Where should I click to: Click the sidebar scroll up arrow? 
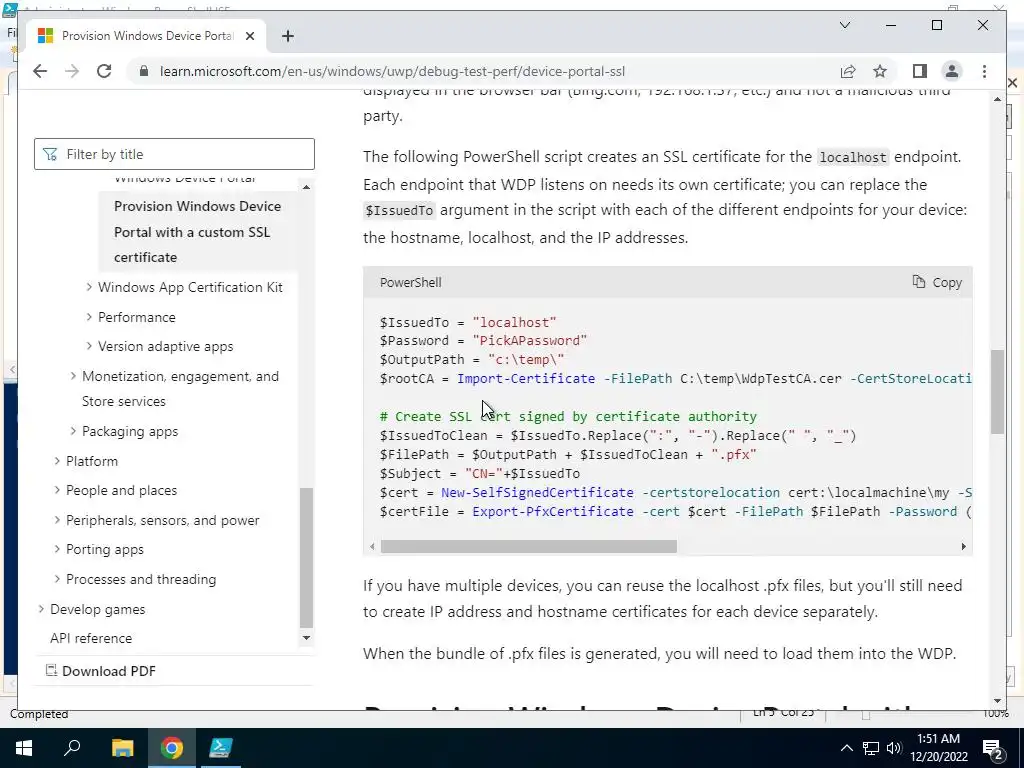tap(306, 187)
